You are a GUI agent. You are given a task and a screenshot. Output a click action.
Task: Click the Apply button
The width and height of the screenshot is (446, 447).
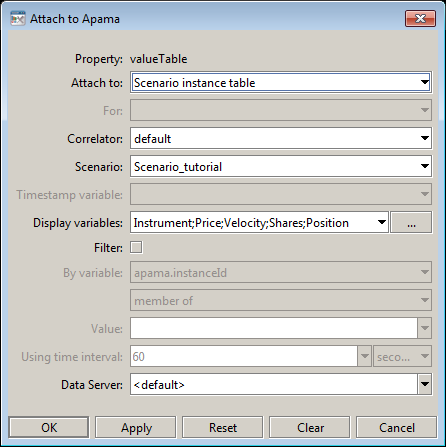click(x=136, y=427)
